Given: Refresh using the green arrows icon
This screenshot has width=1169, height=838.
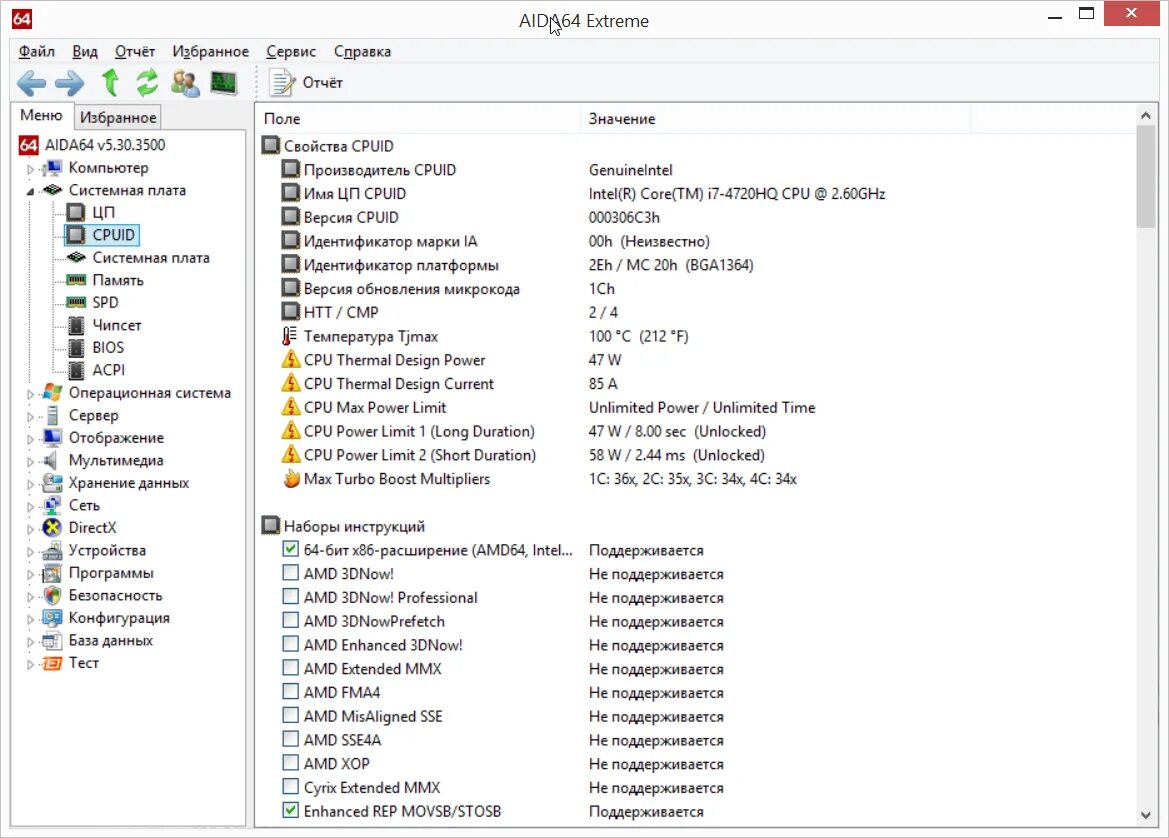Looking at the screenshot, I should pyautogui.click(x=147, y=82).
